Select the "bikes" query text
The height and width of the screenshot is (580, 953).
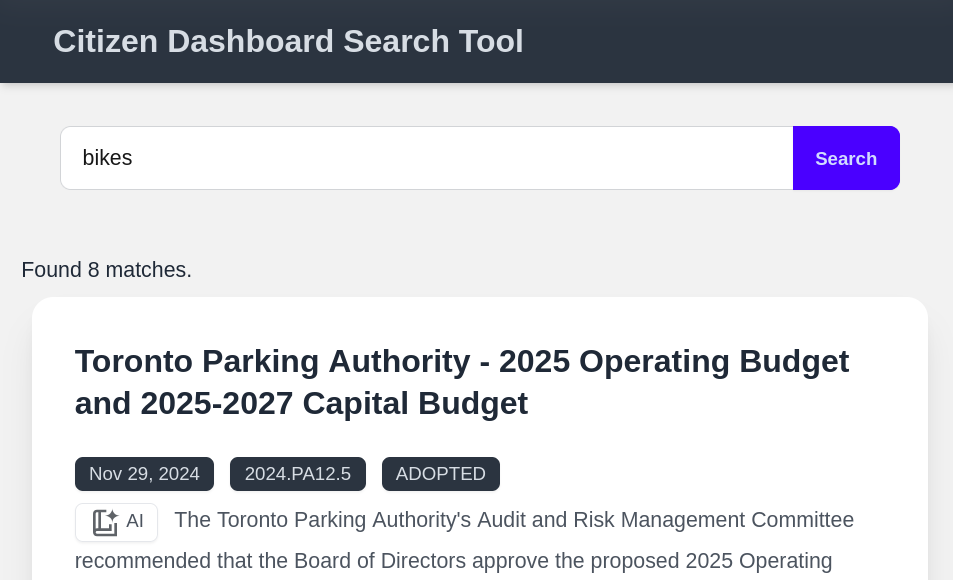(107, 158)
